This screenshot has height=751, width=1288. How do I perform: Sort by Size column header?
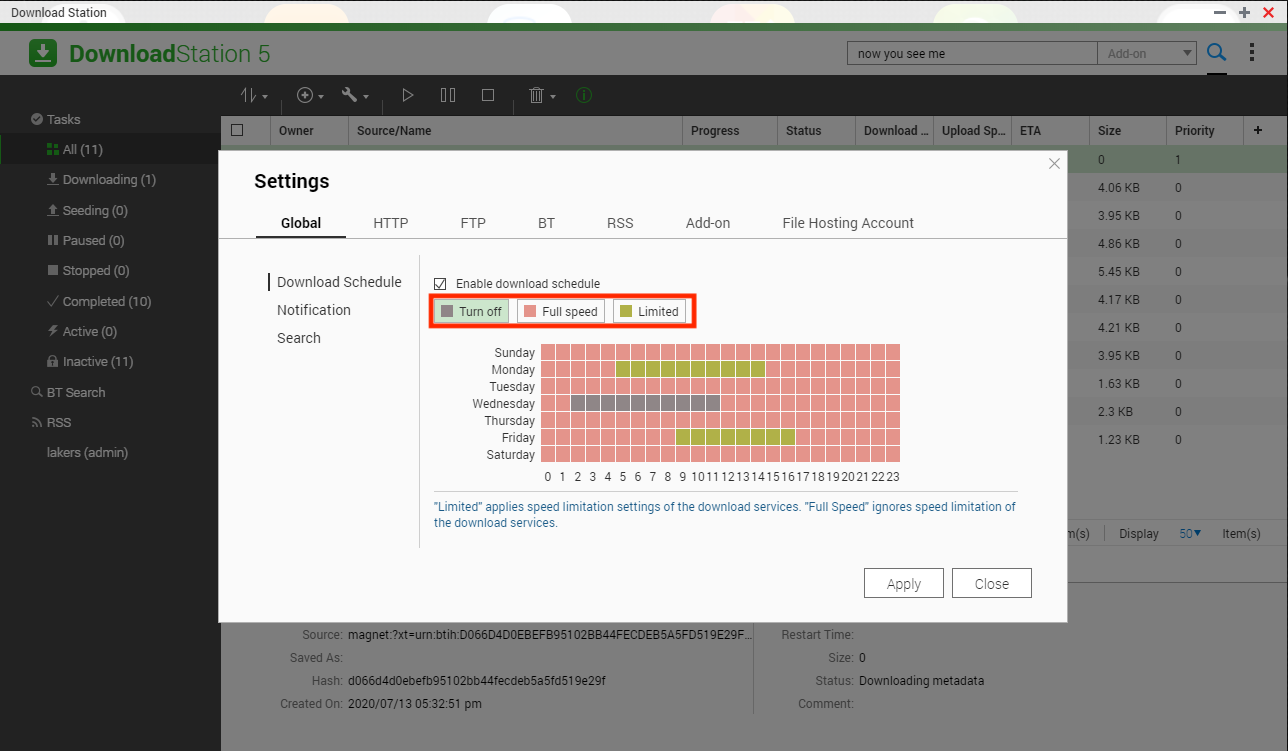[1128, 131]
